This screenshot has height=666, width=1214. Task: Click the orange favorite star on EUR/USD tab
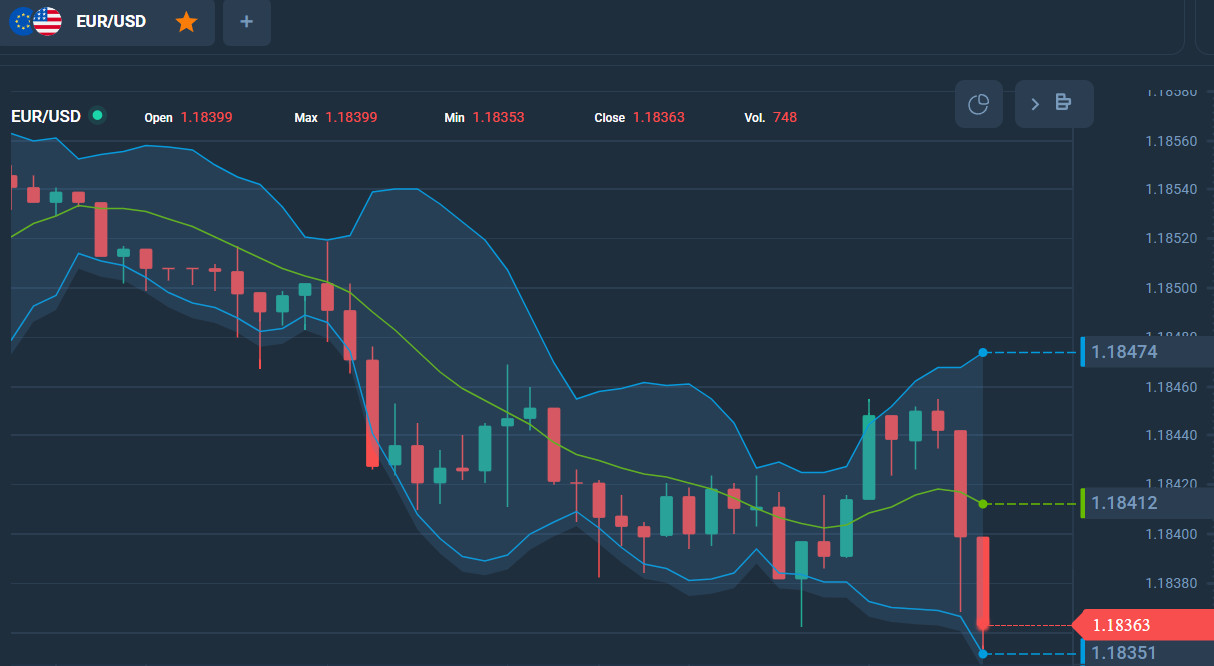186,22
